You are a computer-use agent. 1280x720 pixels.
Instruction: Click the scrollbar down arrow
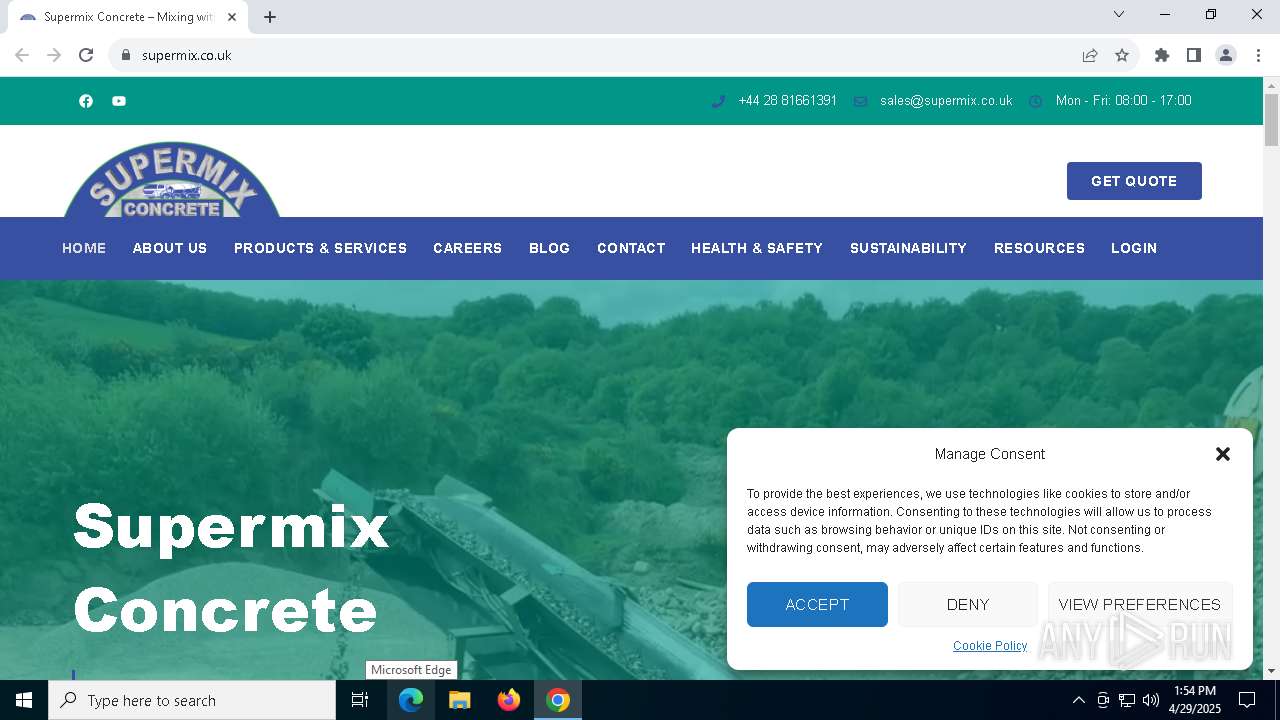[x=1271, y=671]
